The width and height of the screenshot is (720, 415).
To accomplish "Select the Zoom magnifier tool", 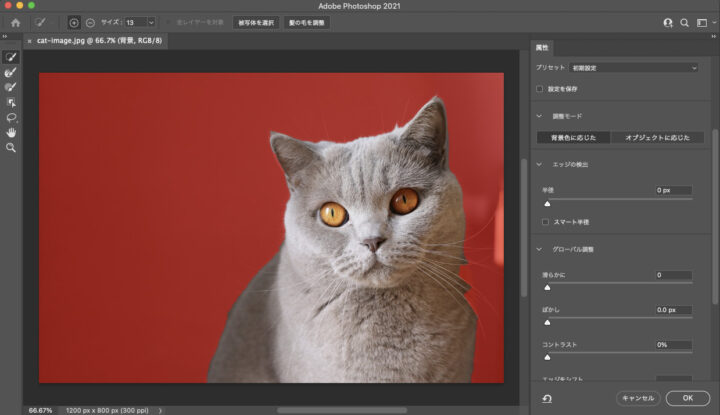I will point(11,147).
